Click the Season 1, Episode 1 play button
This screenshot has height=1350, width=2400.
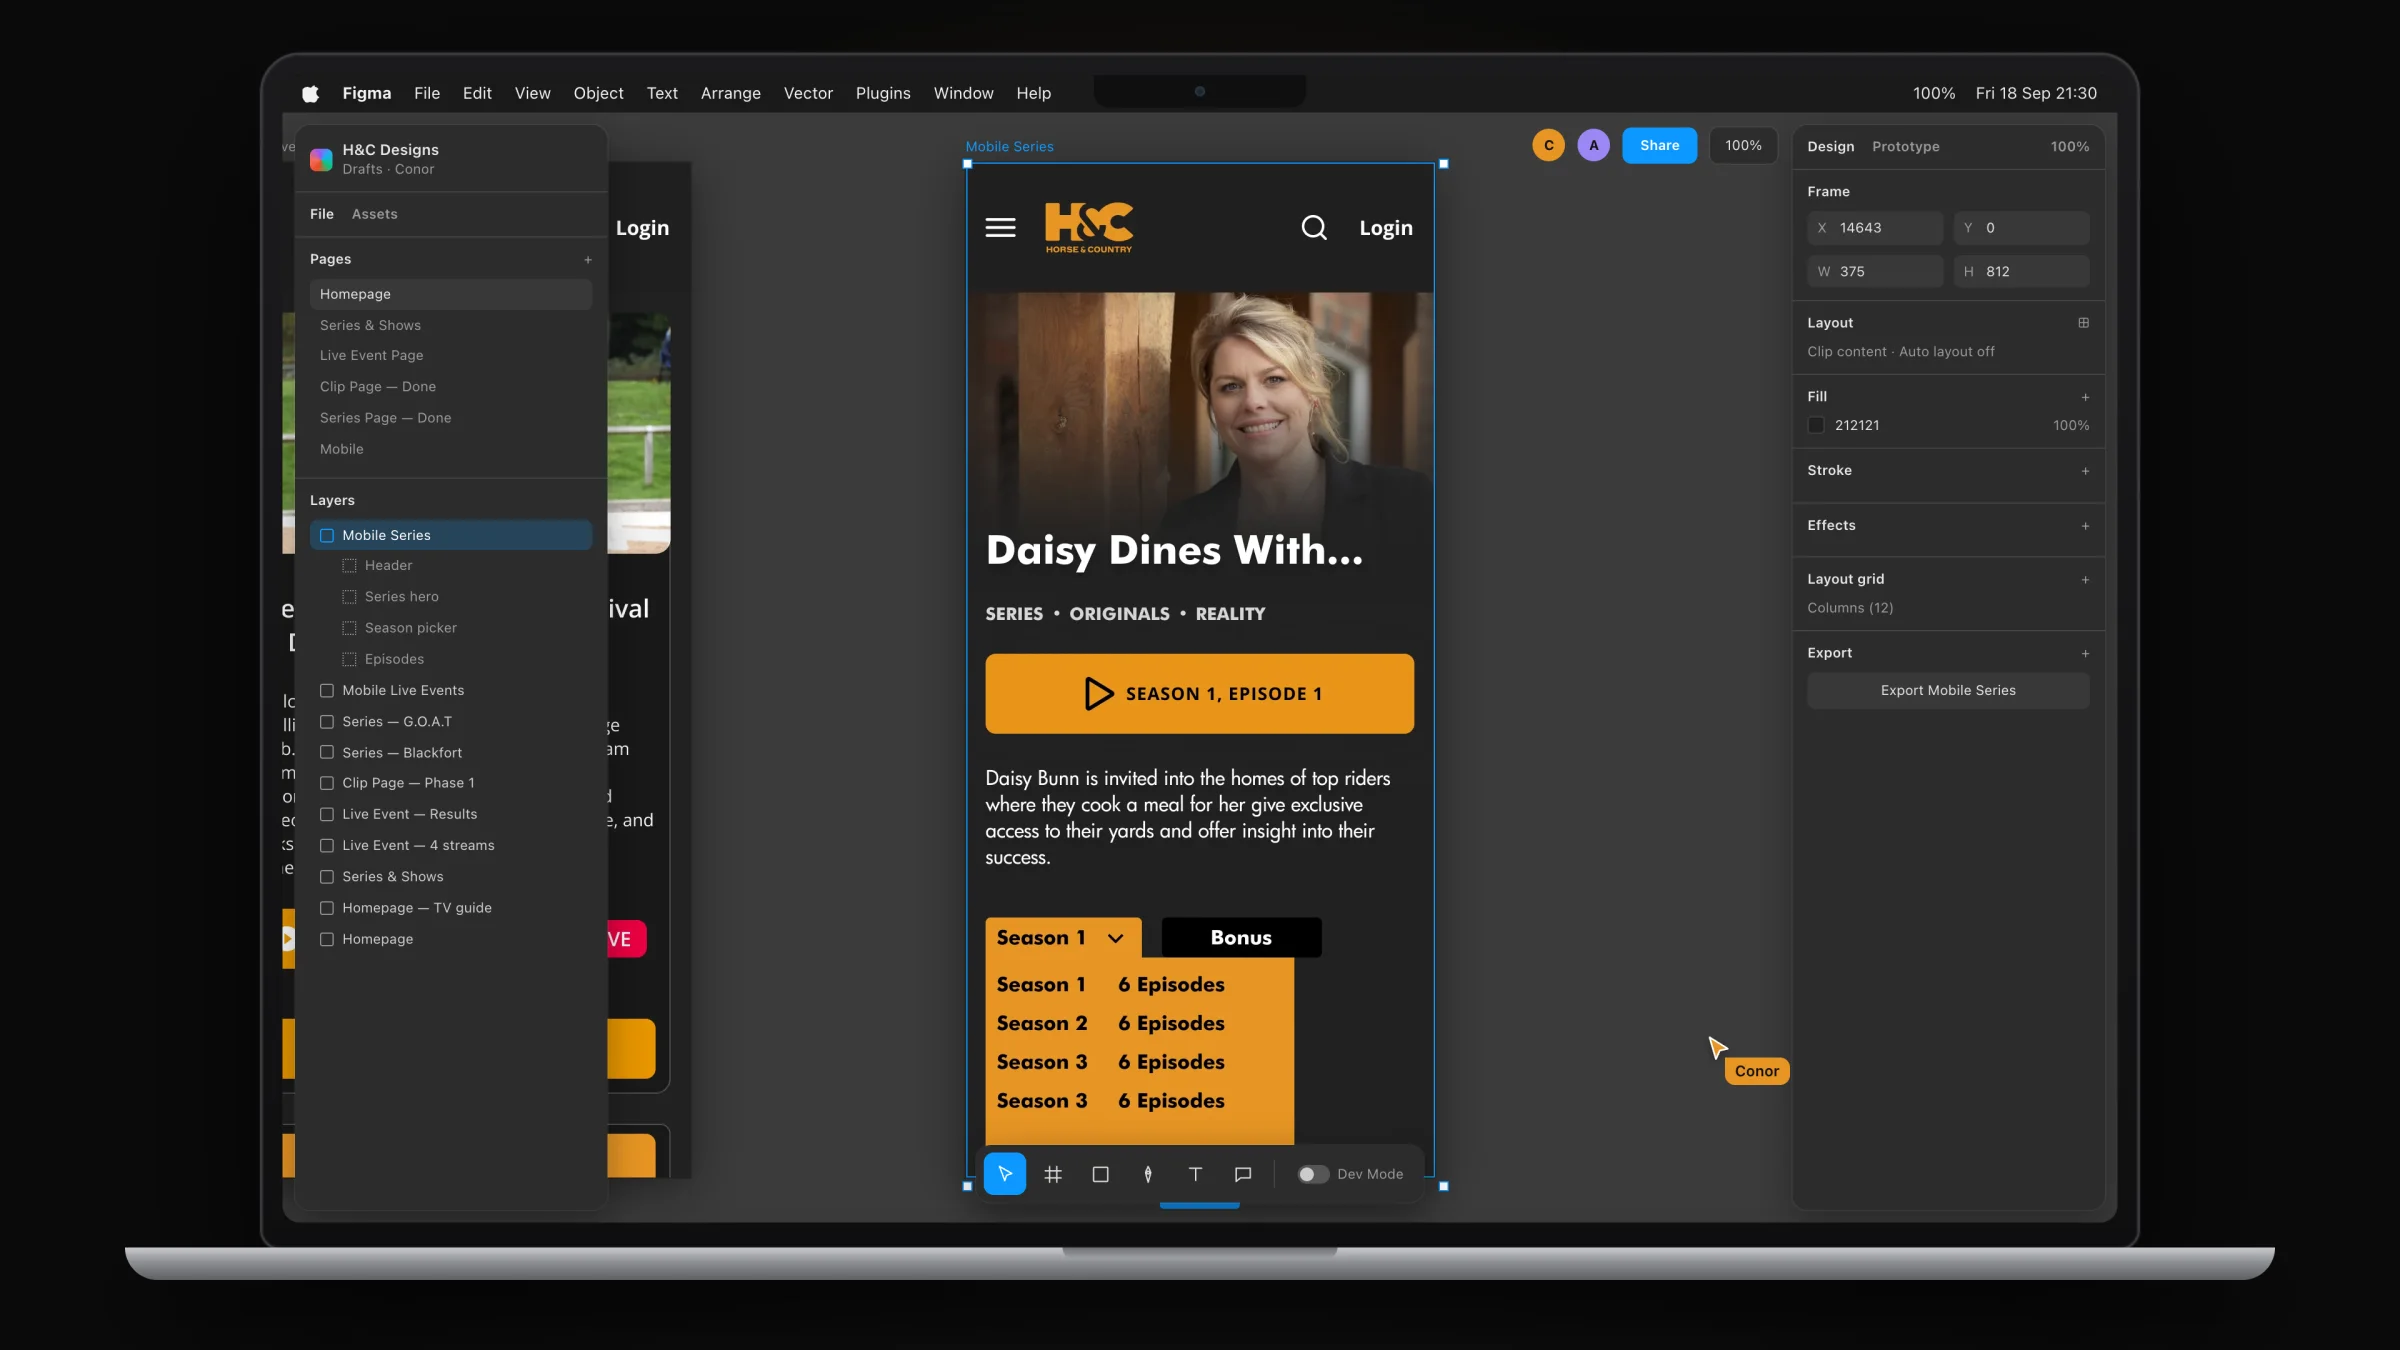click(1199, 694)
